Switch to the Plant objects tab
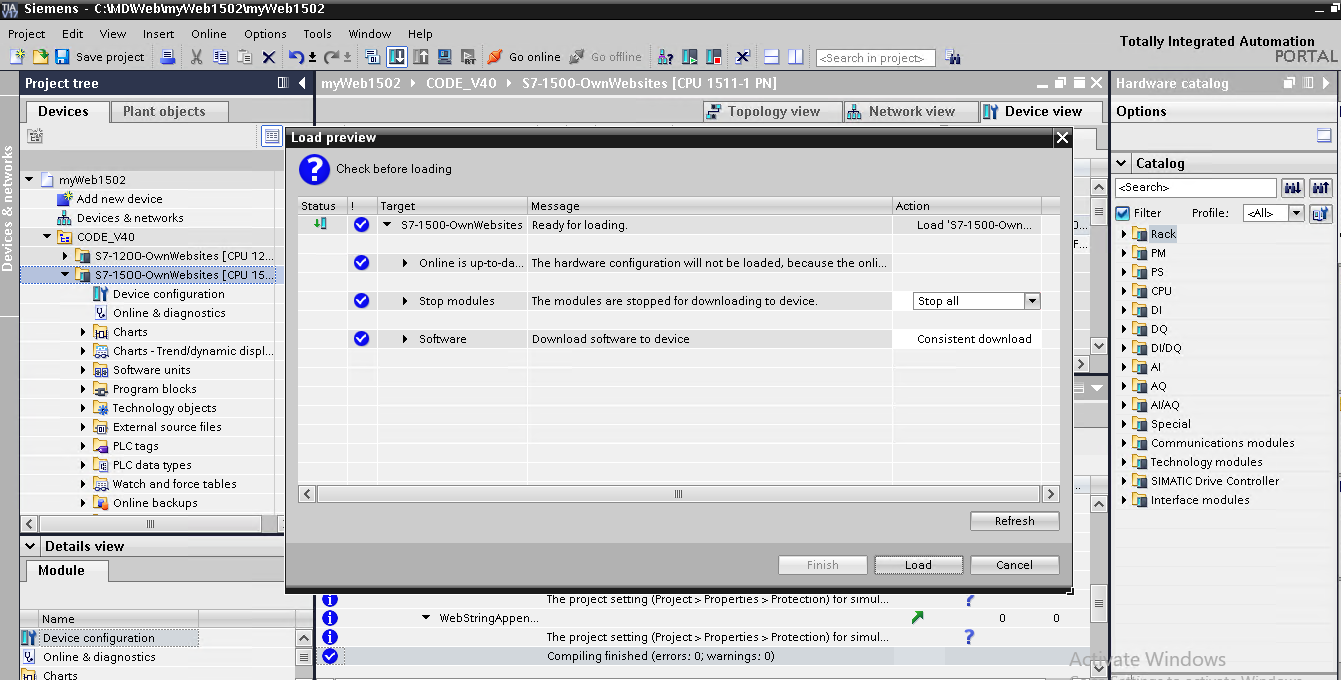 [x=164, y=112]
